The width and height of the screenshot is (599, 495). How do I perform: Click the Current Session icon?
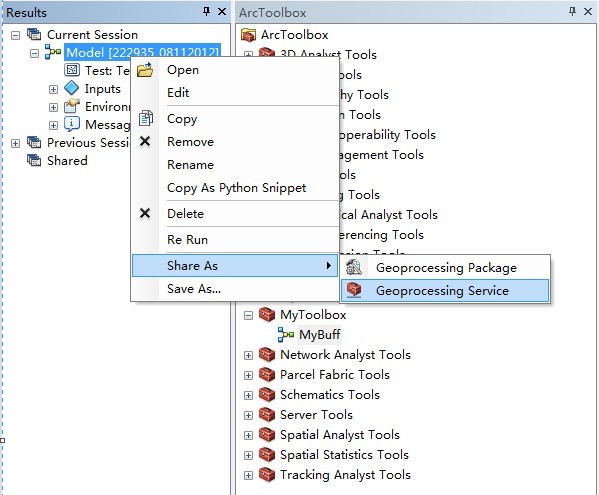coord(34,34)
